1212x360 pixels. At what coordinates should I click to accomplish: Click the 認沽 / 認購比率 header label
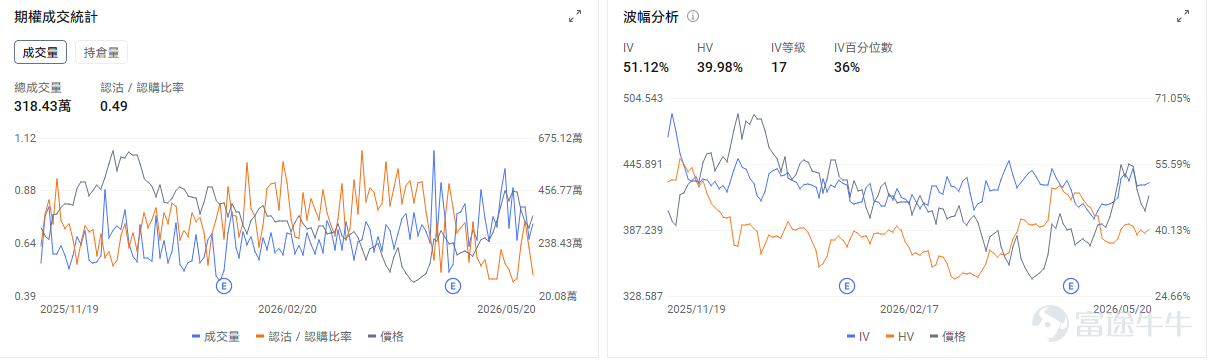[x=142, y=88]
